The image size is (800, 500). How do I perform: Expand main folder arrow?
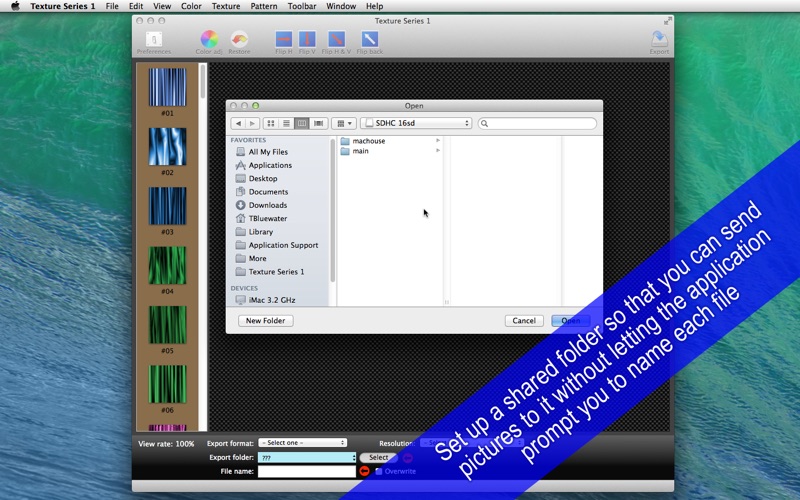coord(438,151)
